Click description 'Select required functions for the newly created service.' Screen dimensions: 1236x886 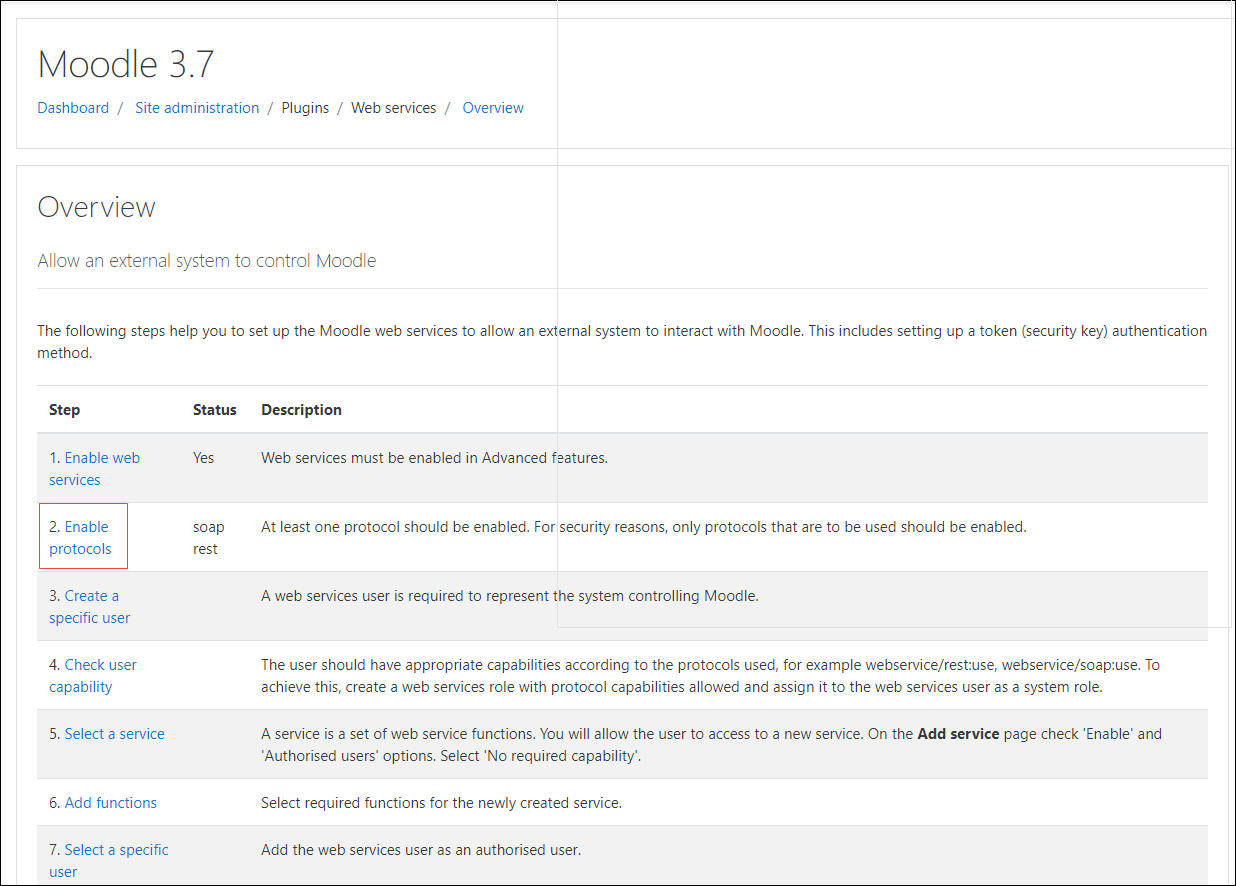tap(441, 803)
